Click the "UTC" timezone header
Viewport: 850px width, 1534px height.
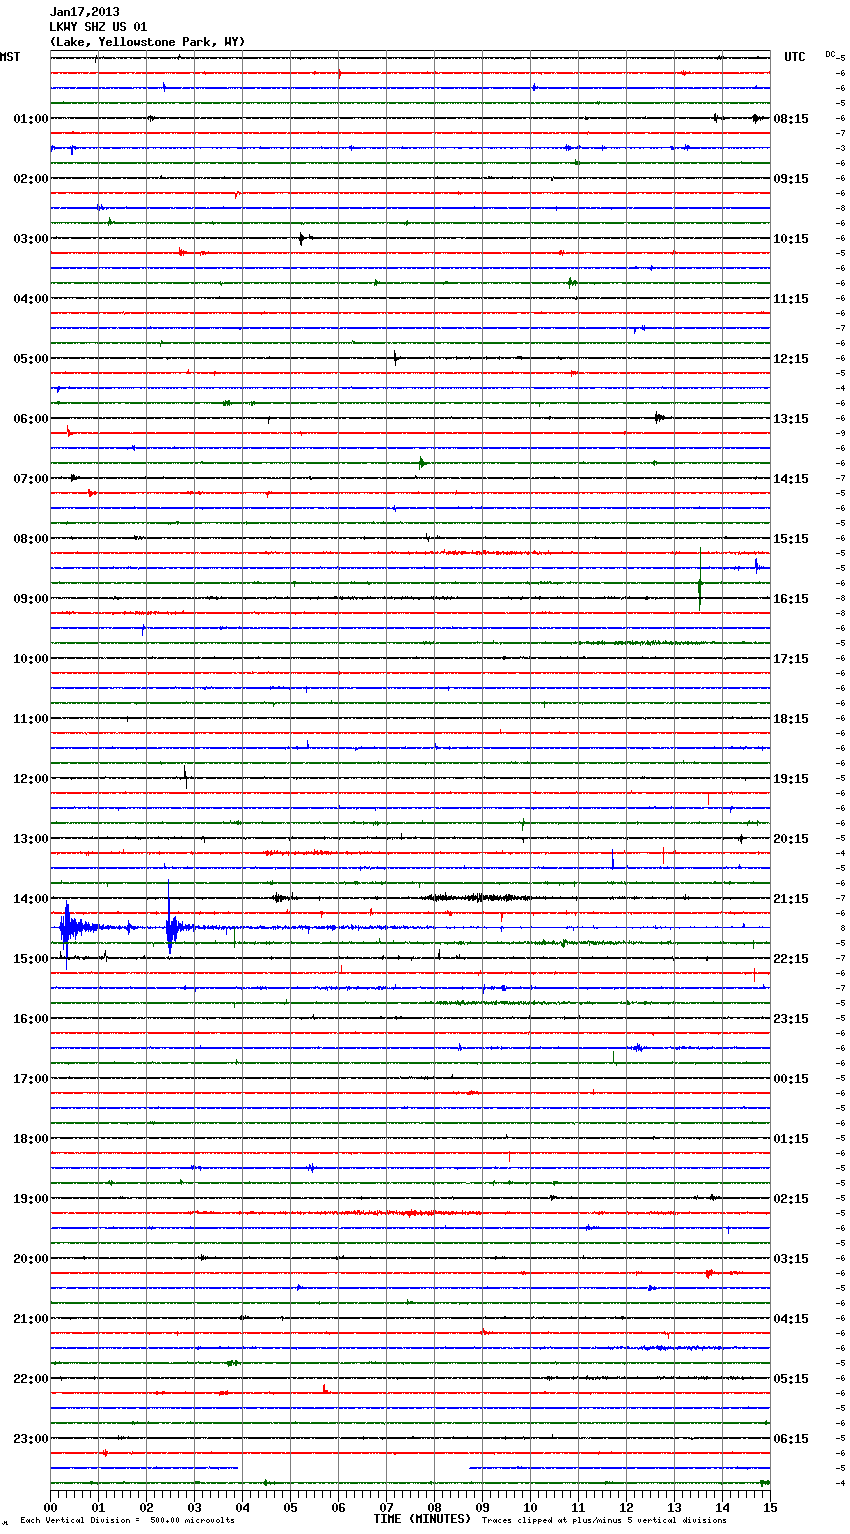coord(795,57)
